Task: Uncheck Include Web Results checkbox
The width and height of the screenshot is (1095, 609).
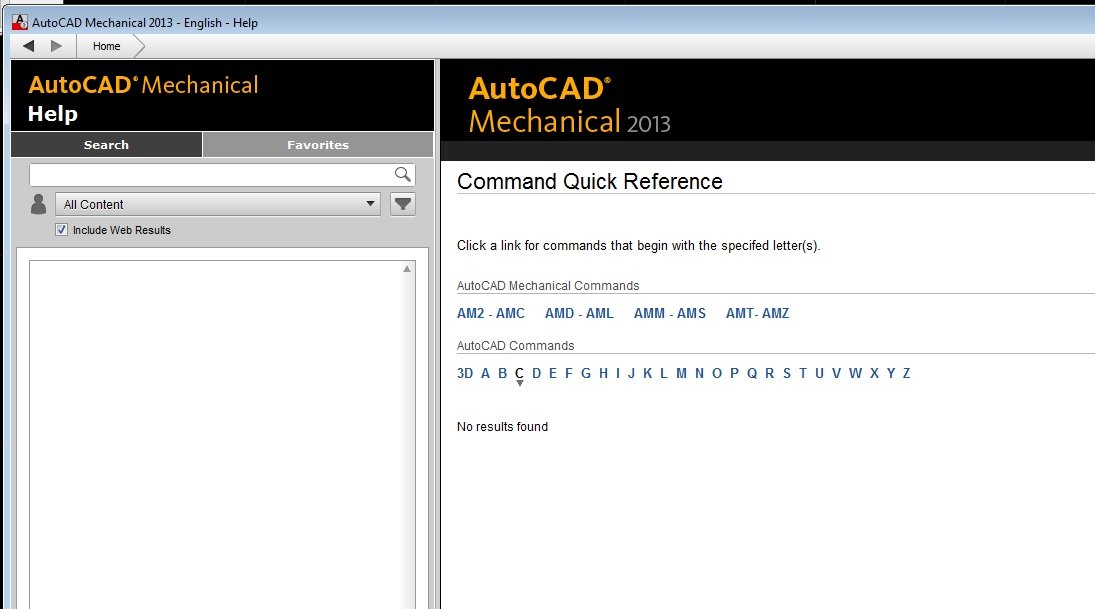Action: tap(61, 230)
